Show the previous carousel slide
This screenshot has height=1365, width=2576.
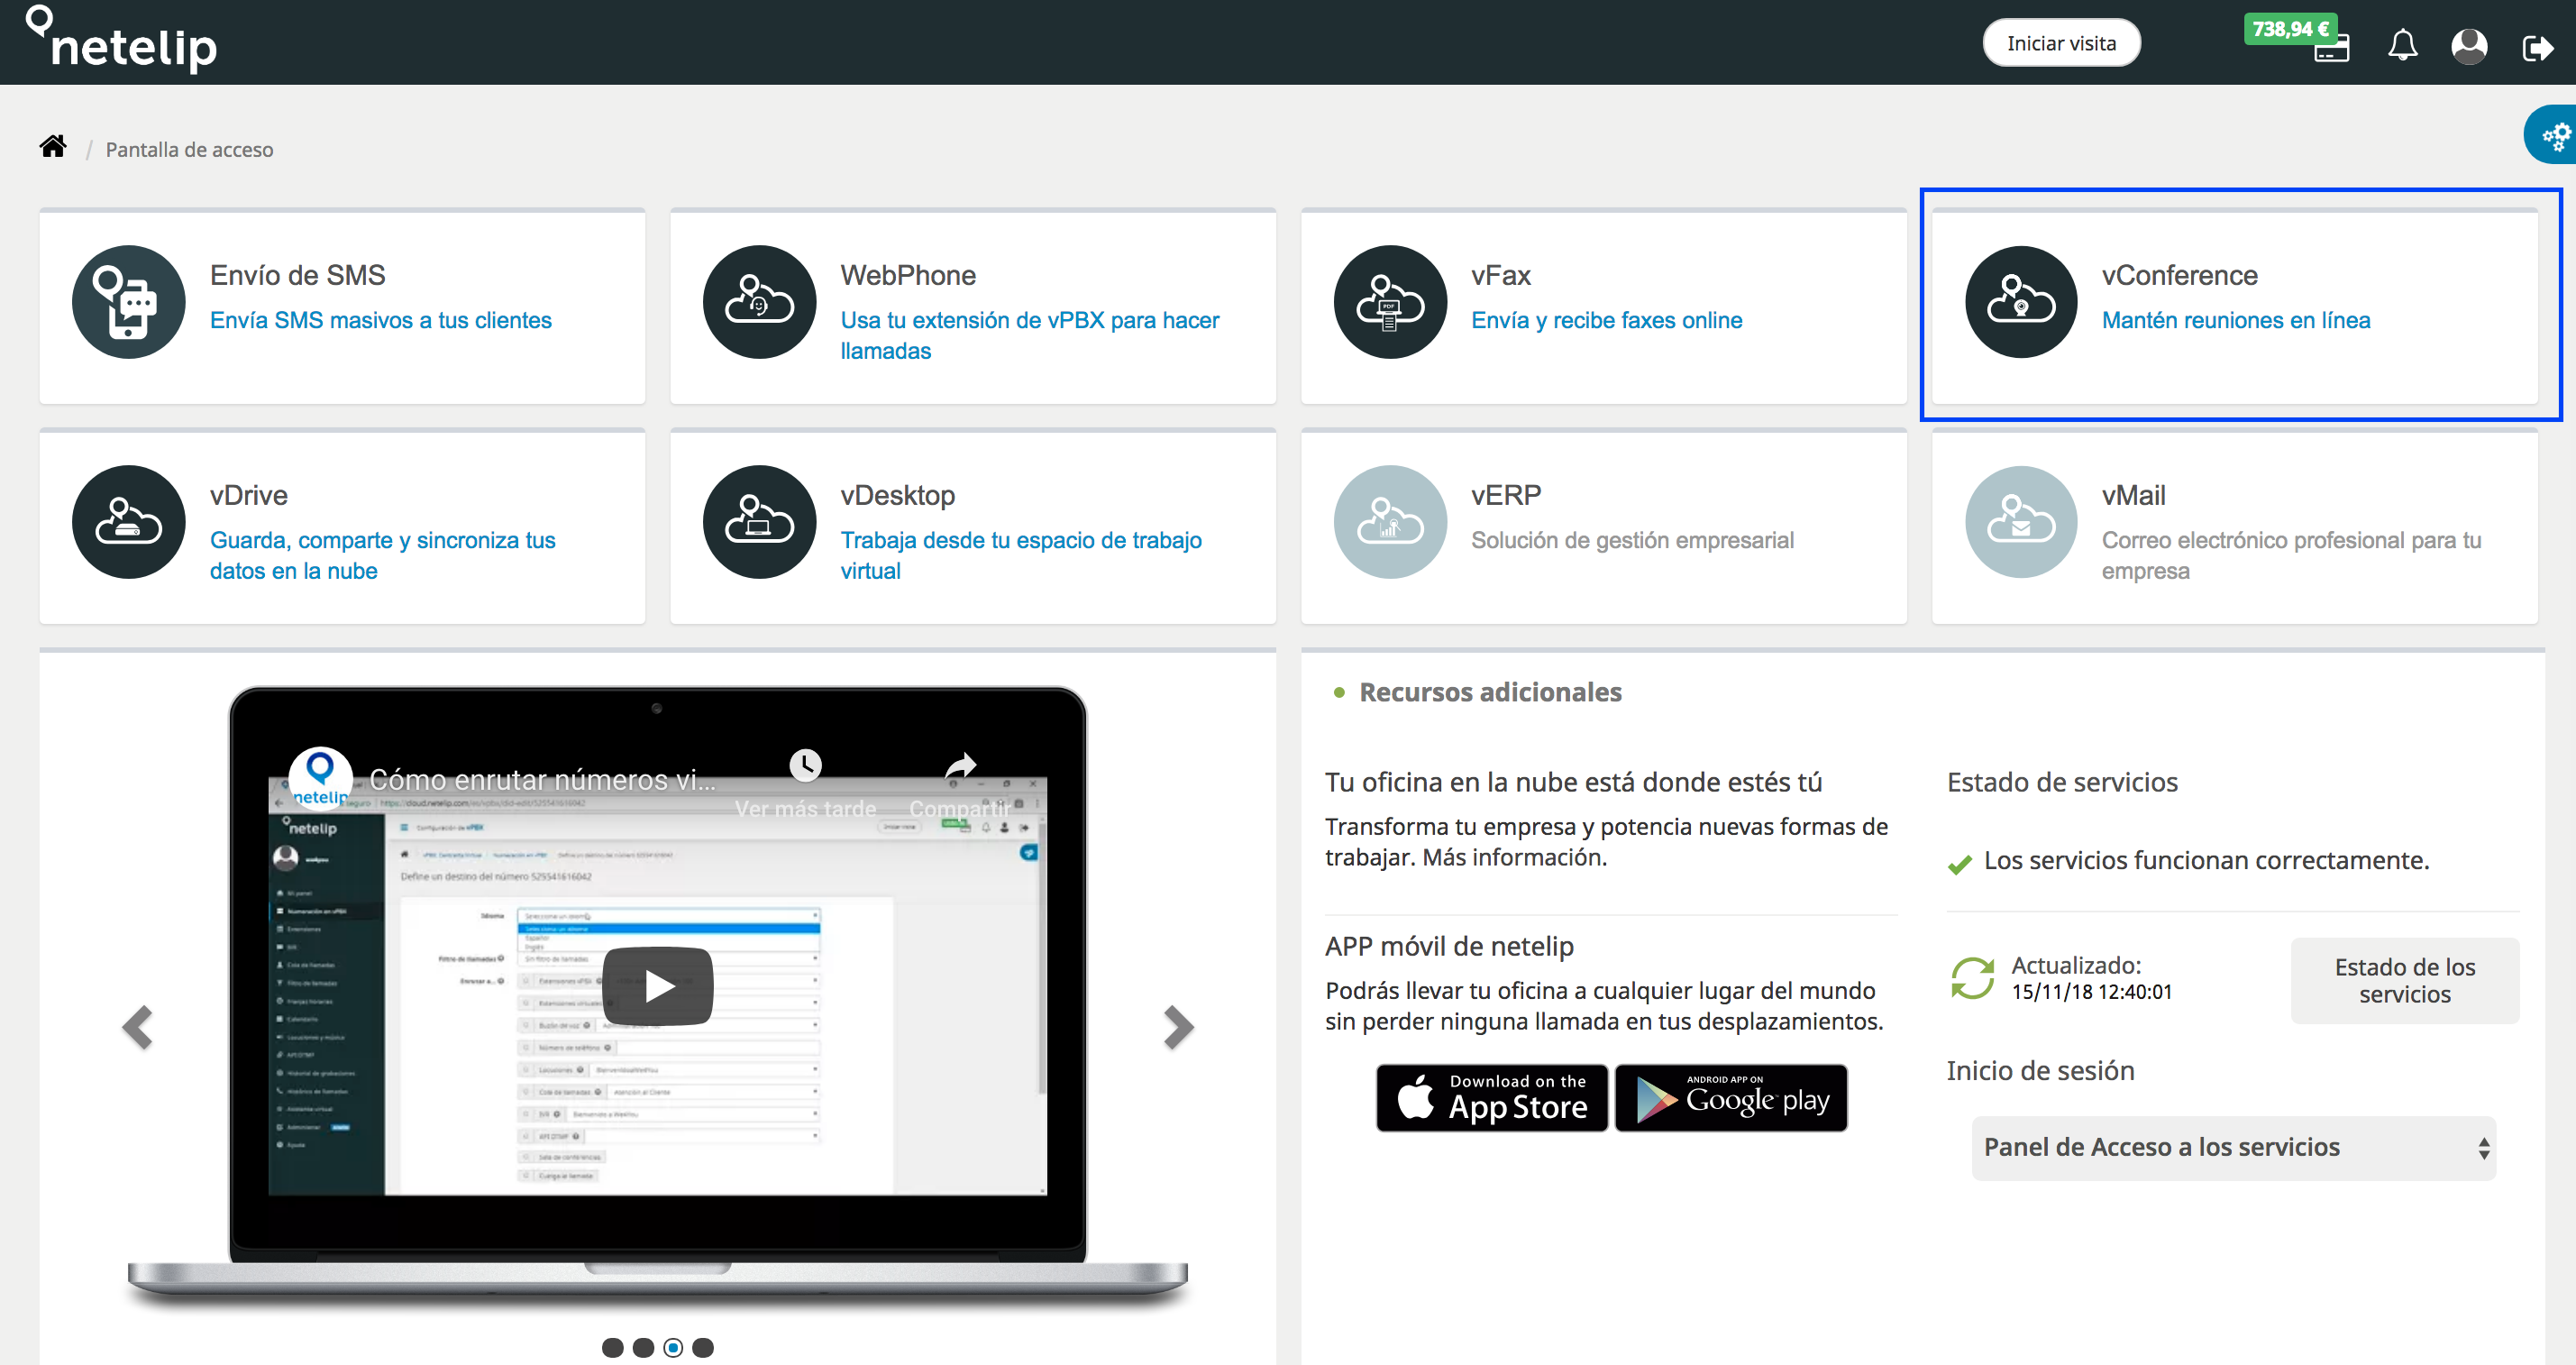point(137,1027)
